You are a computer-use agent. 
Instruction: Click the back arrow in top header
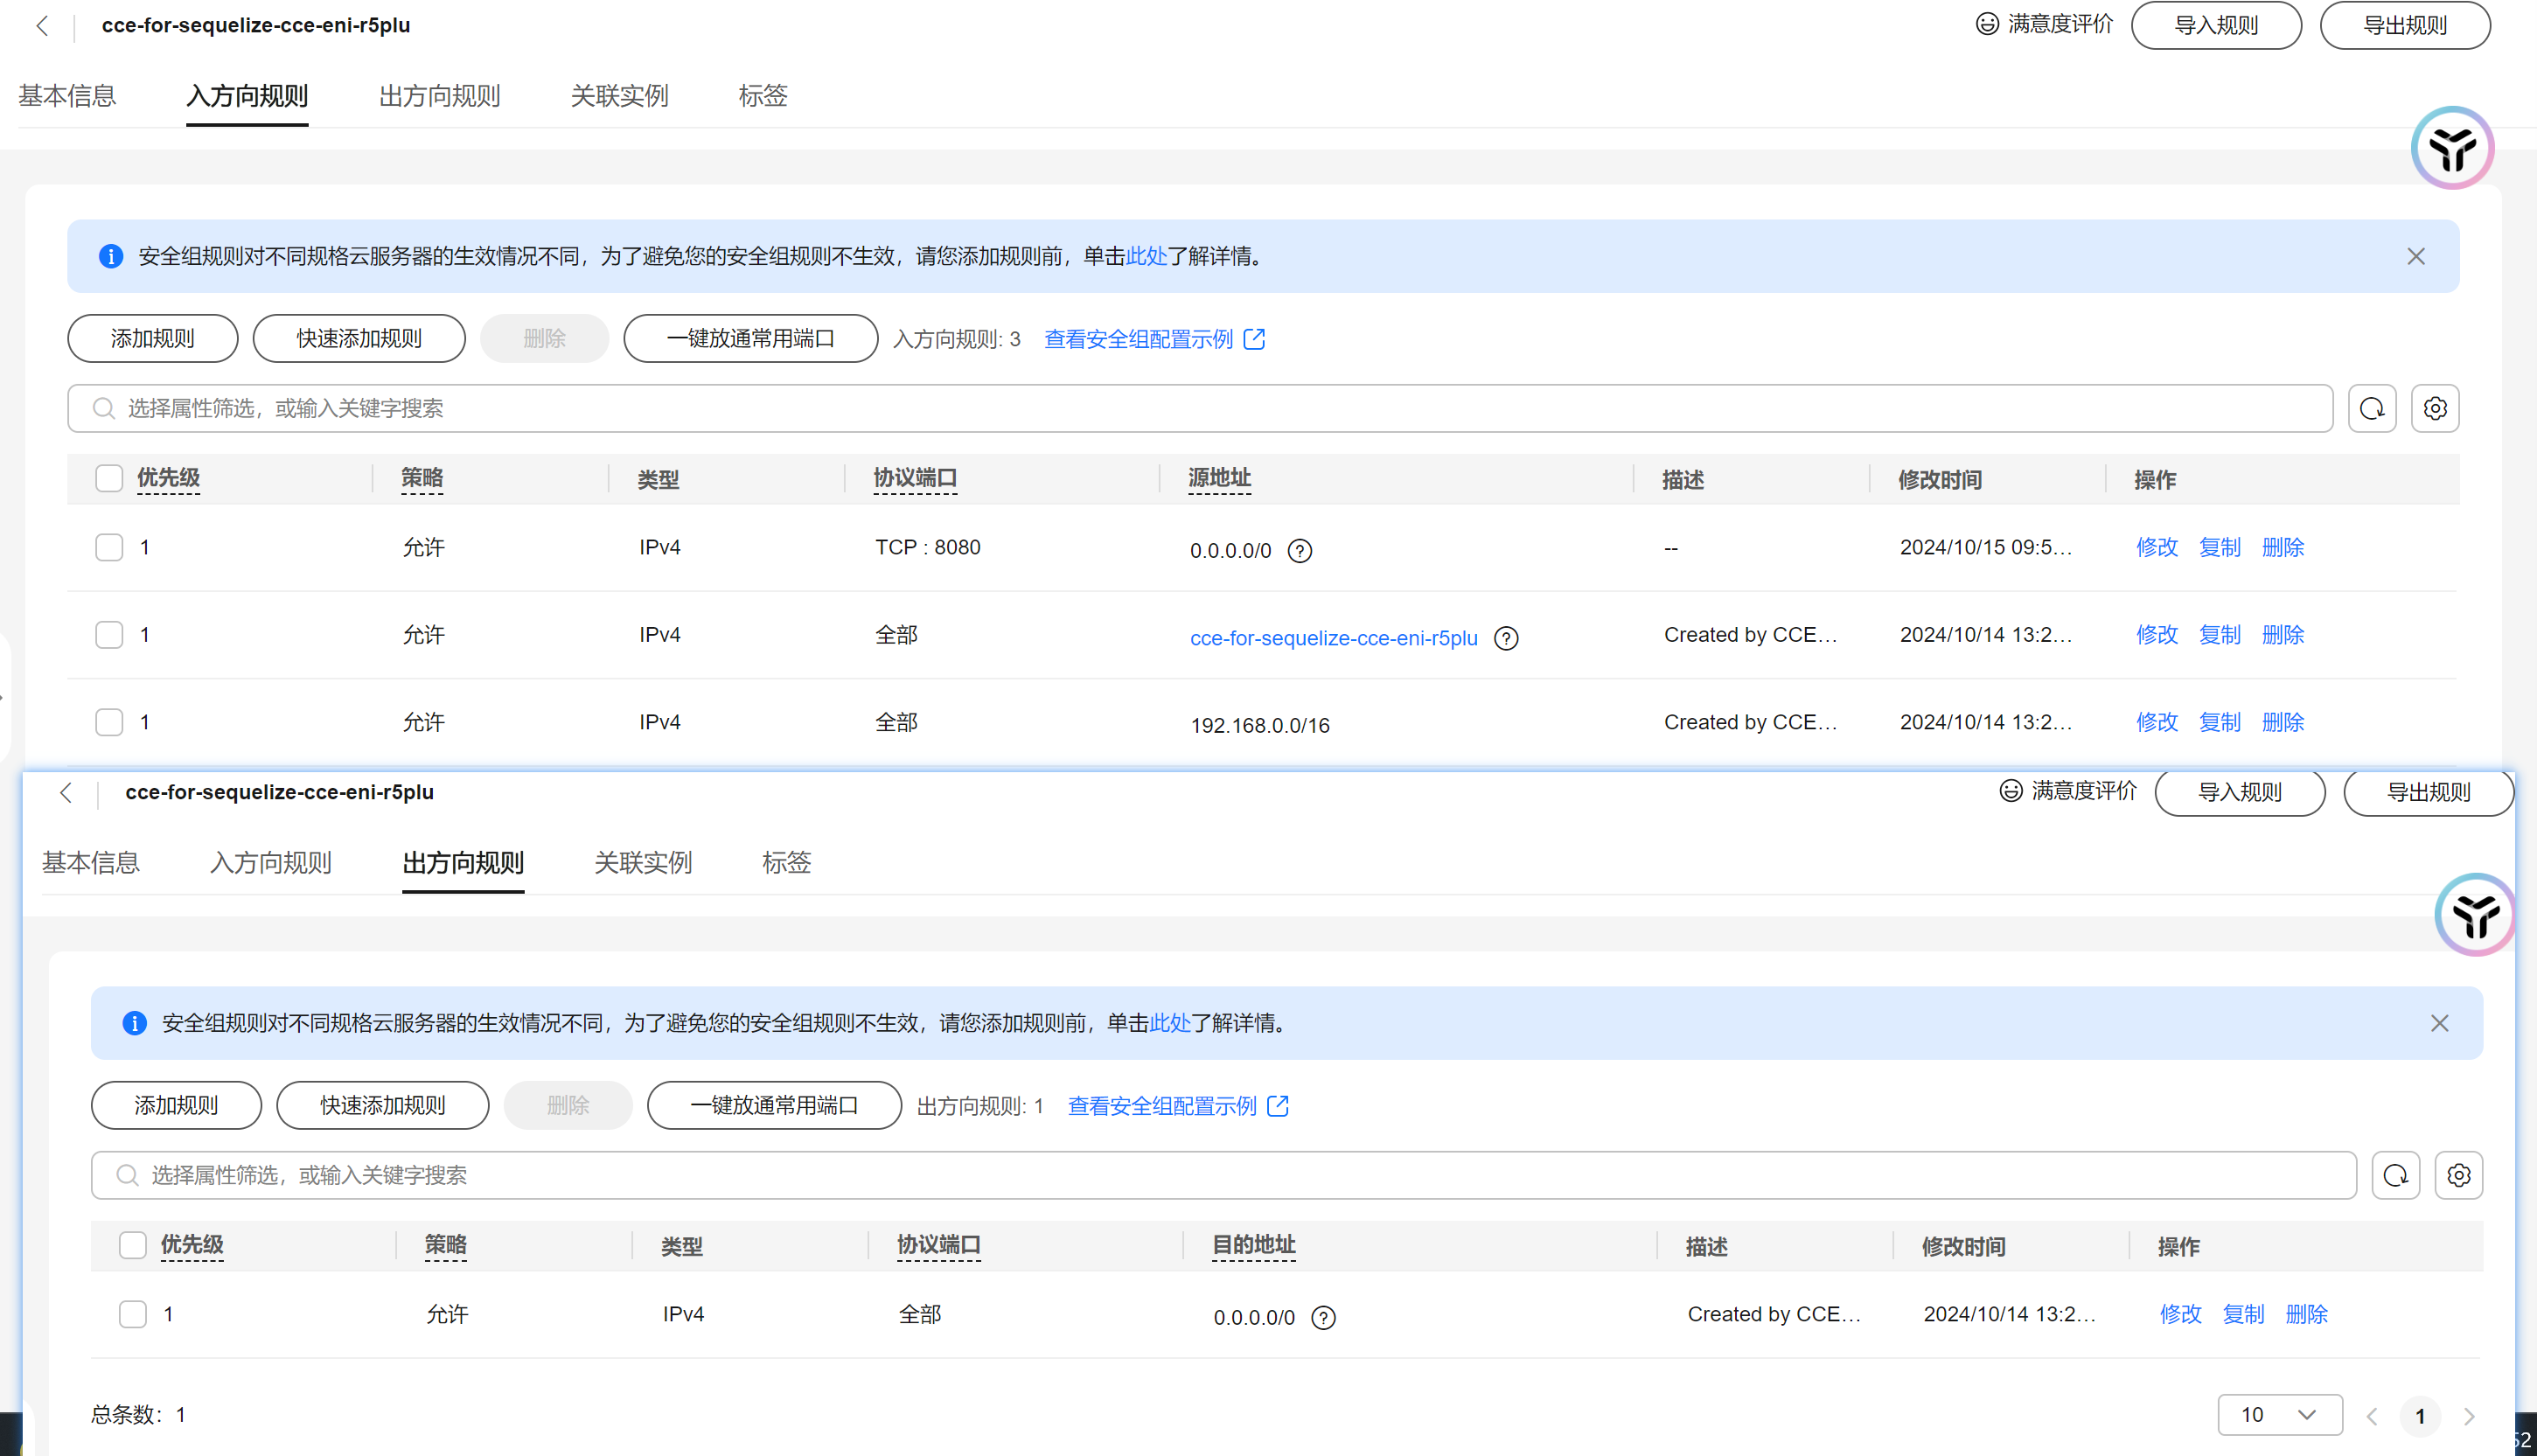tap(42, 26)
